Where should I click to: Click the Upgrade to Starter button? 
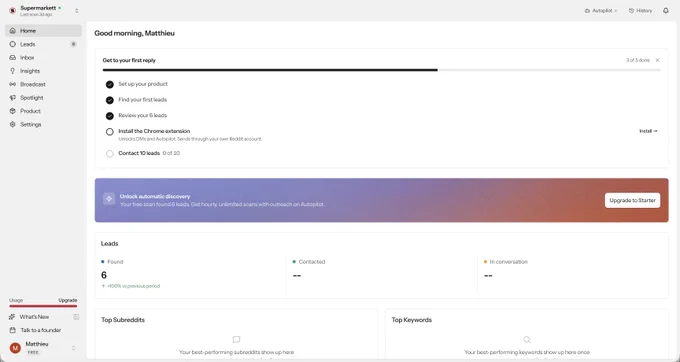pyautogui.click(x=632, y=200)
